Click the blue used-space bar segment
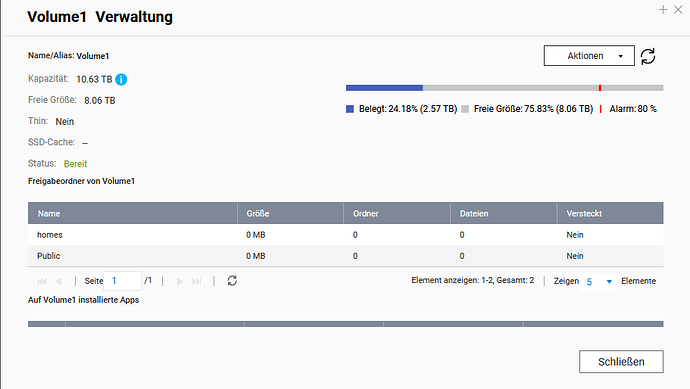Screen dimensions: 690x389 pyautogui.click(x=384, y=88)
